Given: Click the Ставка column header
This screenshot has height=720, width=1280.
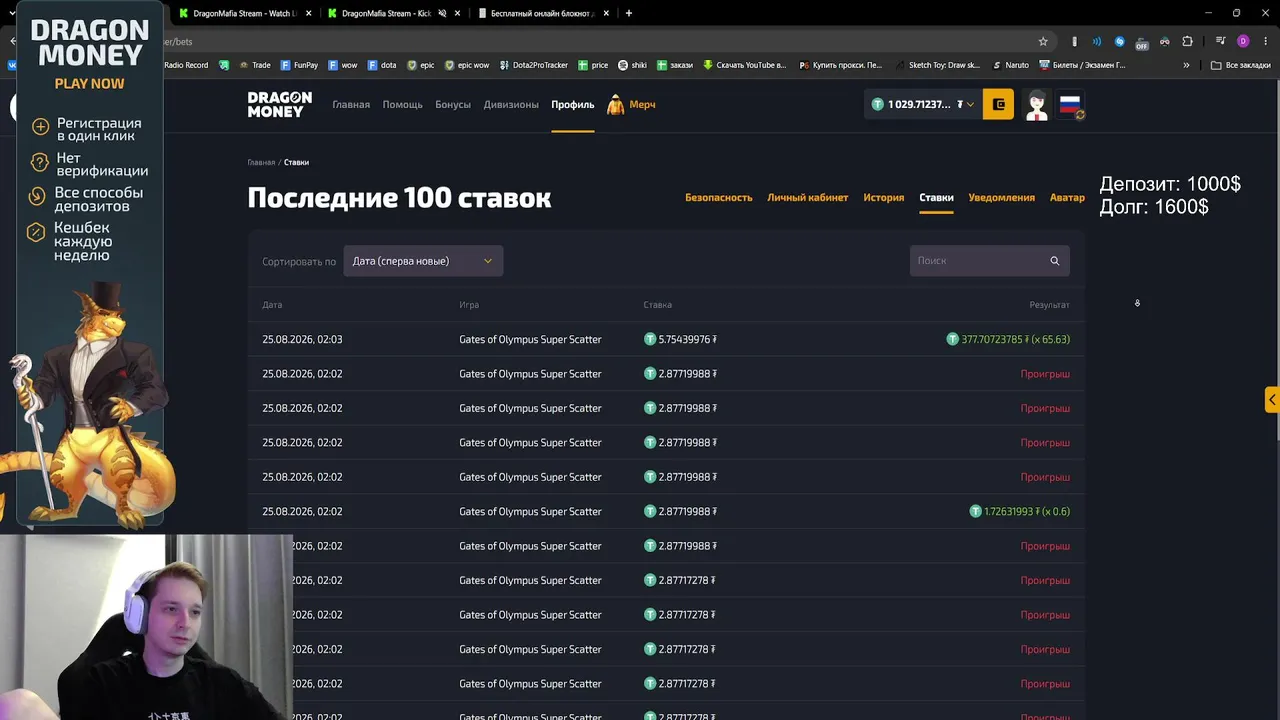Looking at the screenshot, I should point(657,305).
